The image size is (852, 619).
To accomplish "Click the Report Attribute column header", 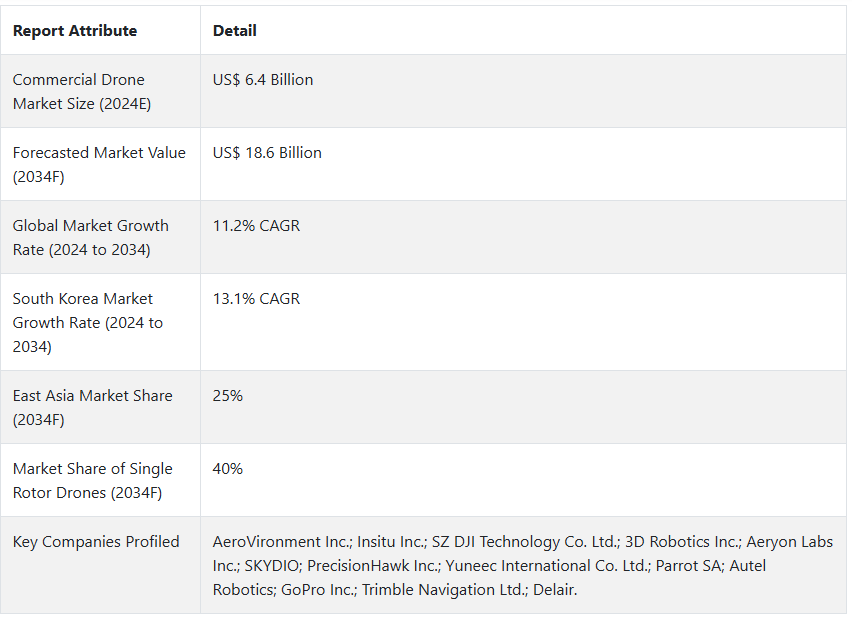I will [x=75, y=31].
